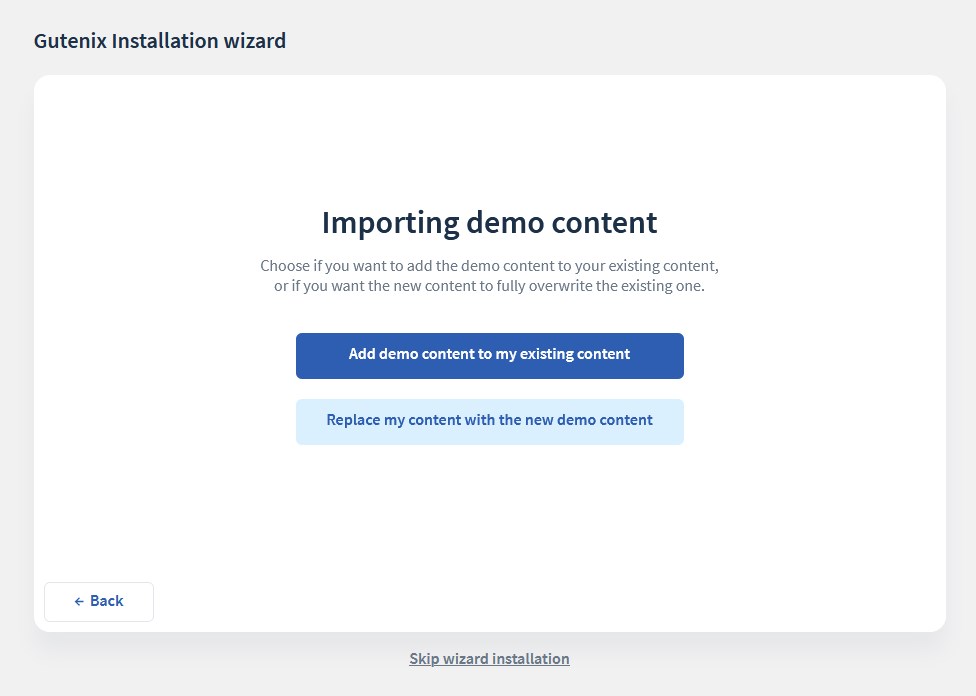Click the line 'Choose if you want to add the demo content'
The image size is (976, 696).
tap(489, 266)
